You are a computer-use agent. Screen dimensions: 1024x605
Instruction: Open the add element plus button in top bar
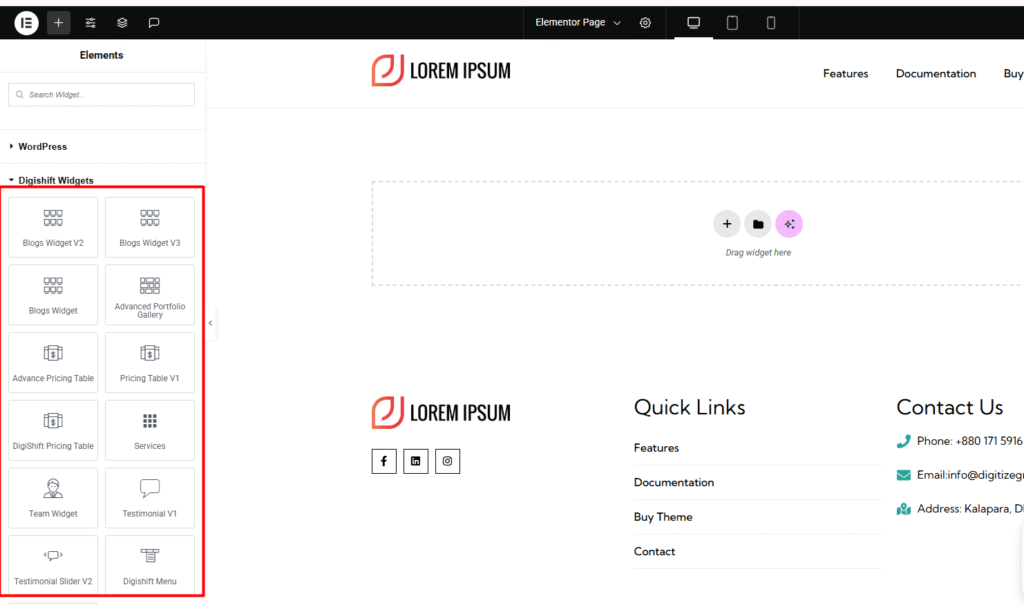pyautogui.click(x=58, y=22)
